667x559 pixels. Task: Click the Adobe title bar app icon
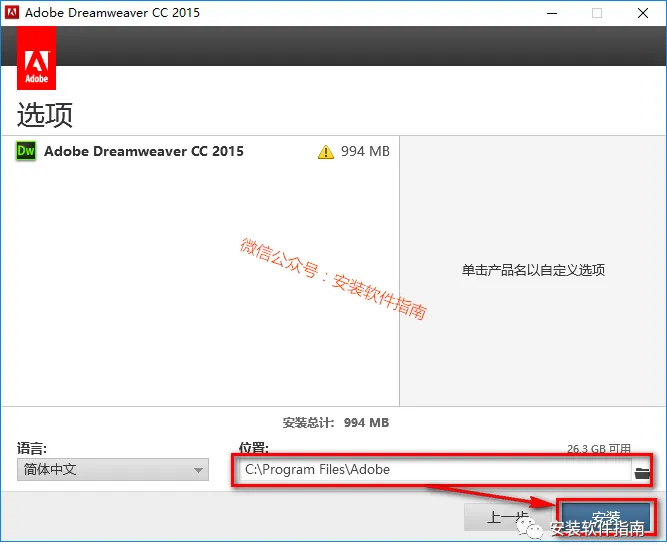coord(12,12)
